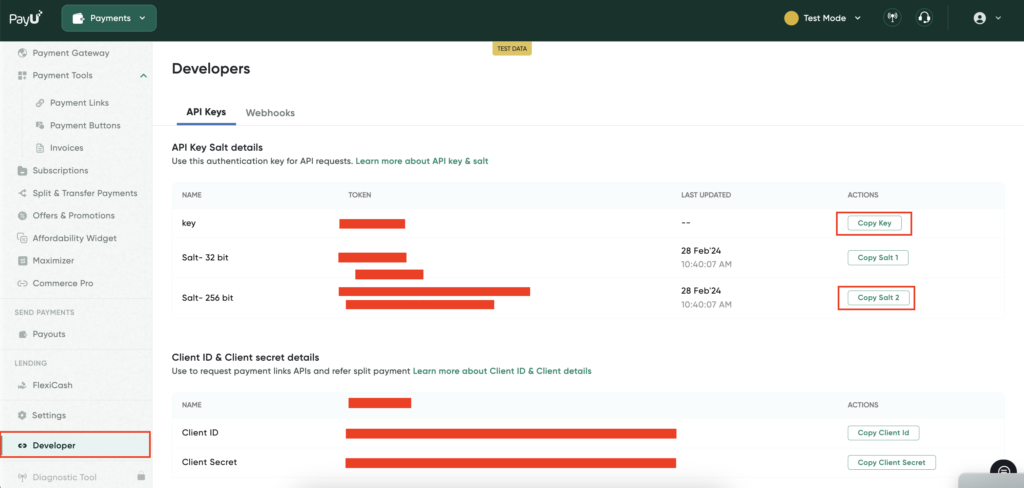
Task: Click the Subscriptions folder icon
Action: (22, 171)
